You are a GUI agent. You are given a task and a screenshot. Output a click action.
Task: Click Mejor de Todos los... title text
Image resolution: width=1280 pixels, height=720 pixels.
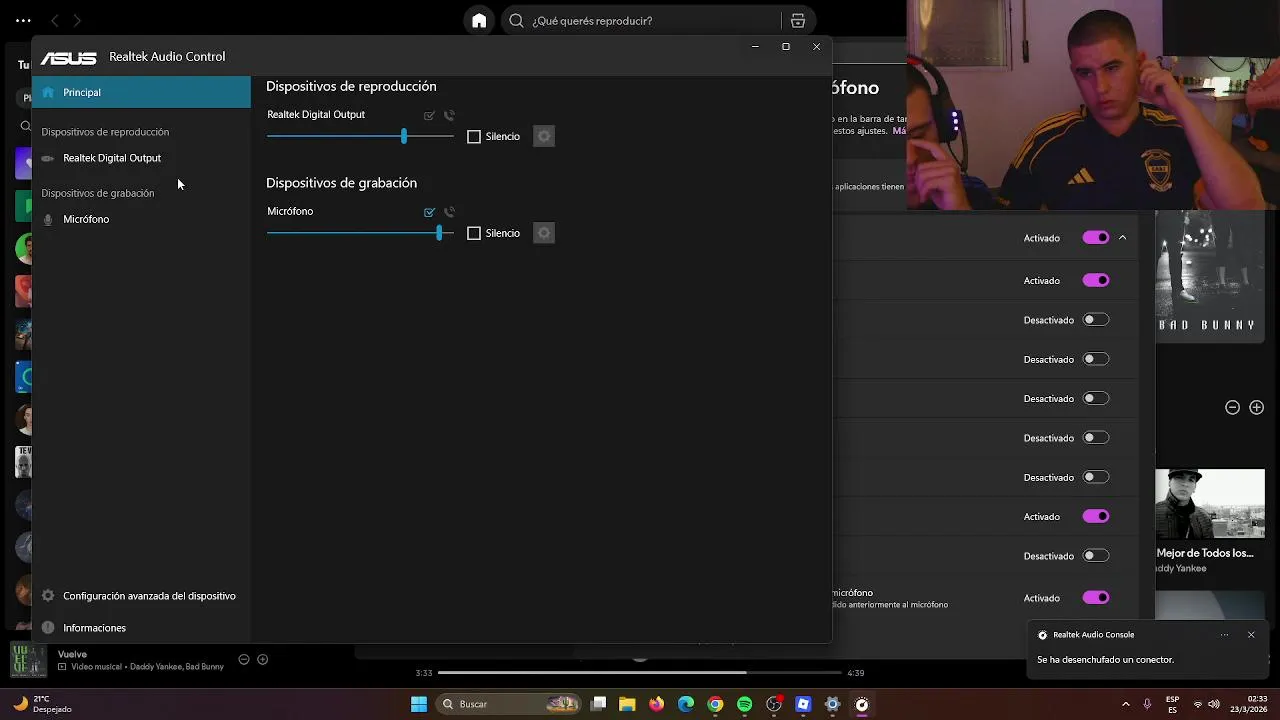pyautogui.click(x=1205, y=553)
